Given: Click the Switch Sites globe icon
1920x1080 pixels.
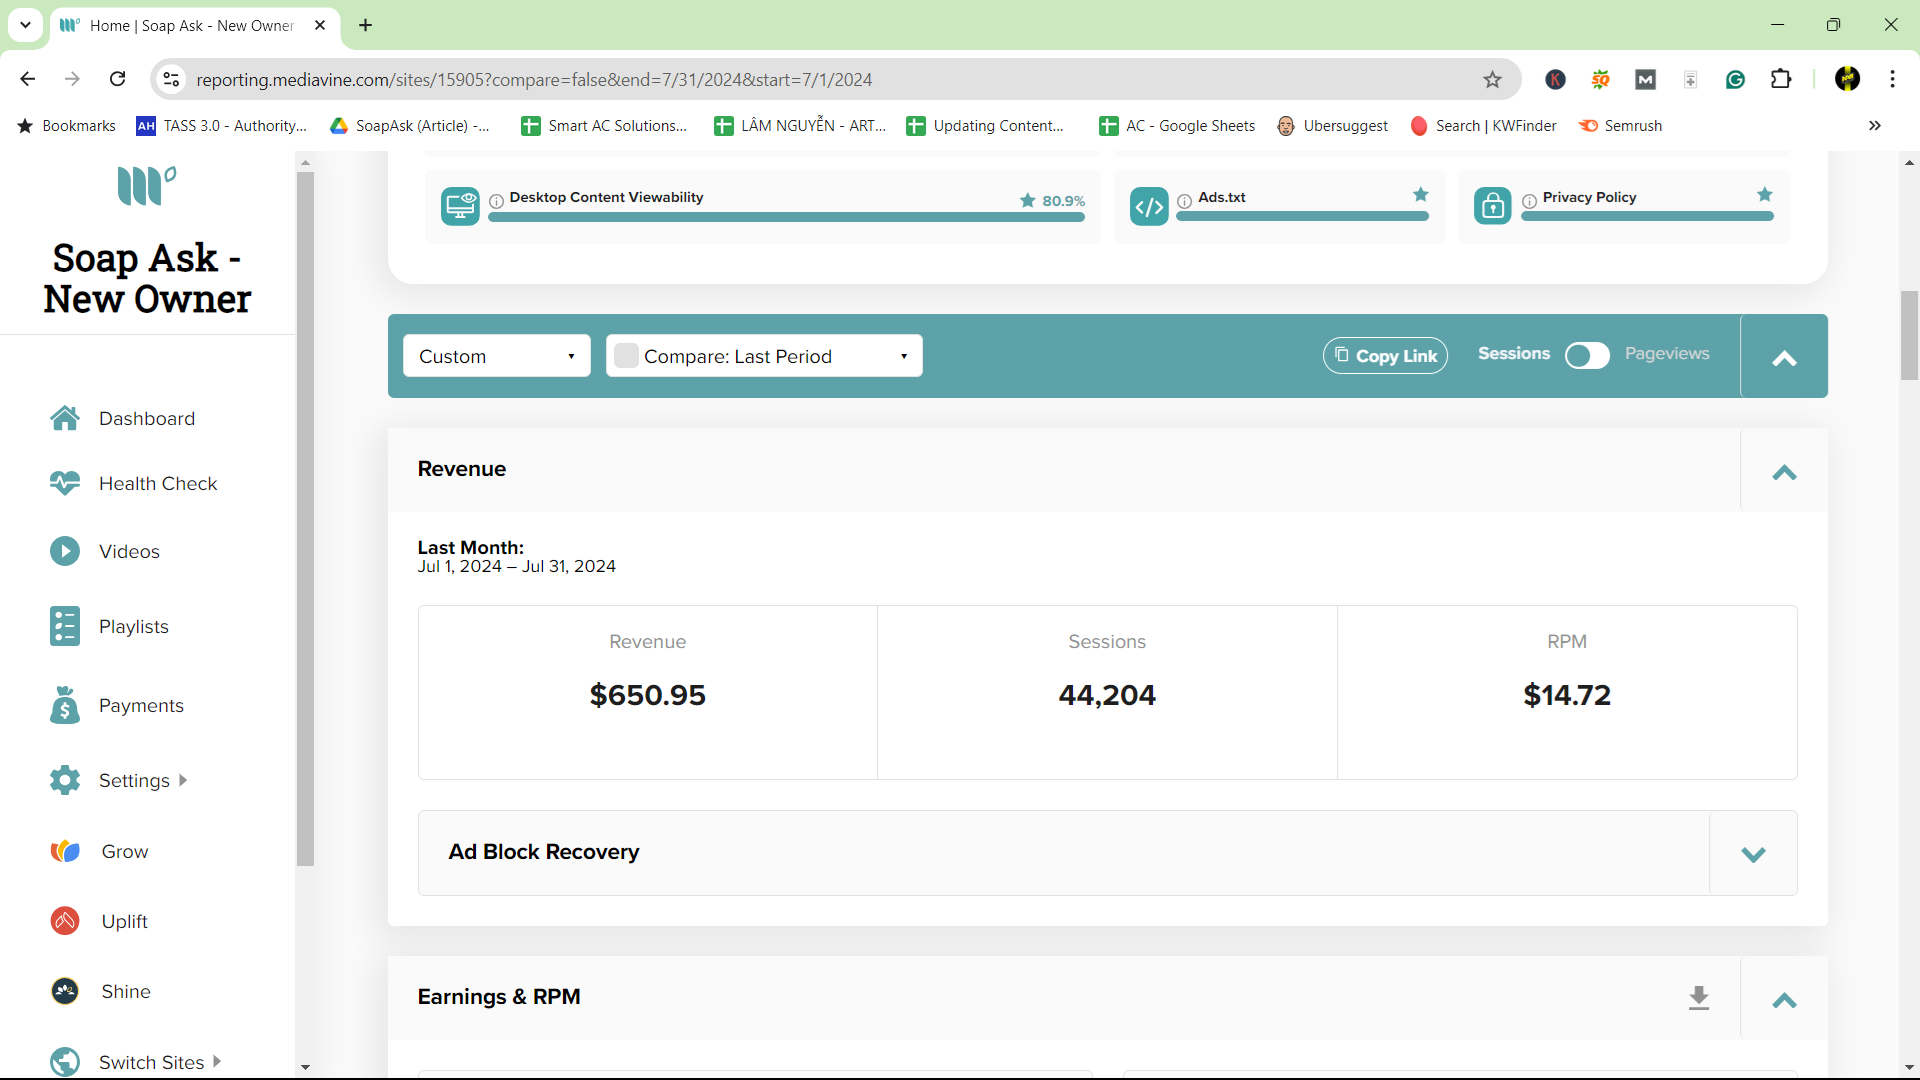Looking at the screenshot, I should pos(65,1061).
